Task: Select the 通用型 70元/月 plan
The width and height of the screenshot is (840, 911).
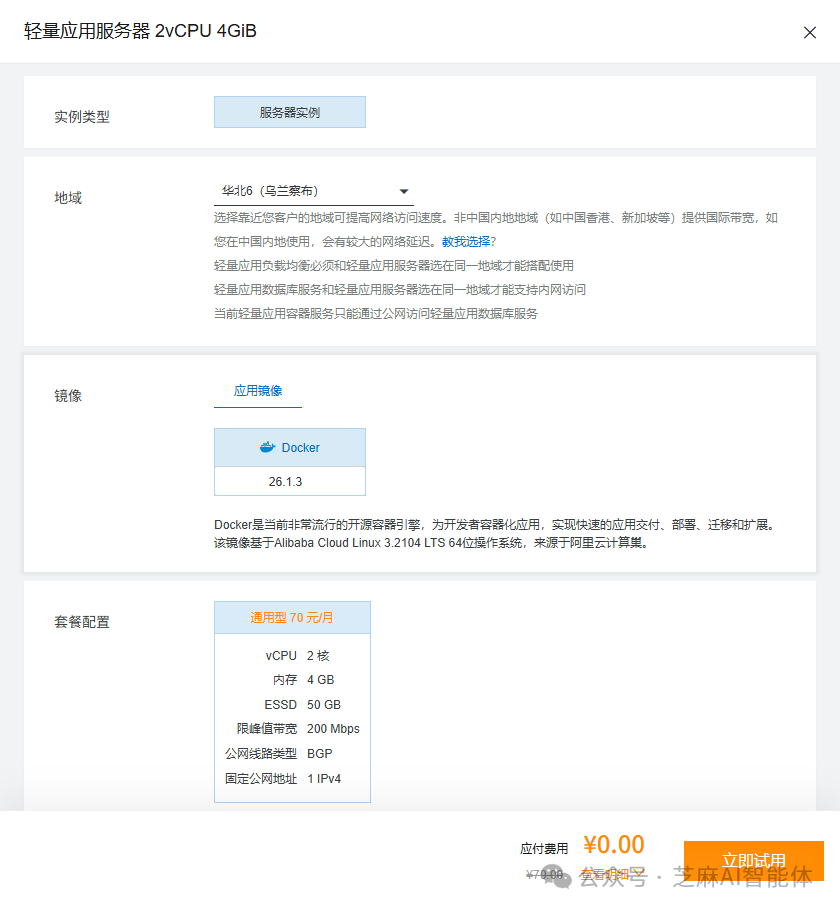Action: pyautogui.click(x=292, y=617)
